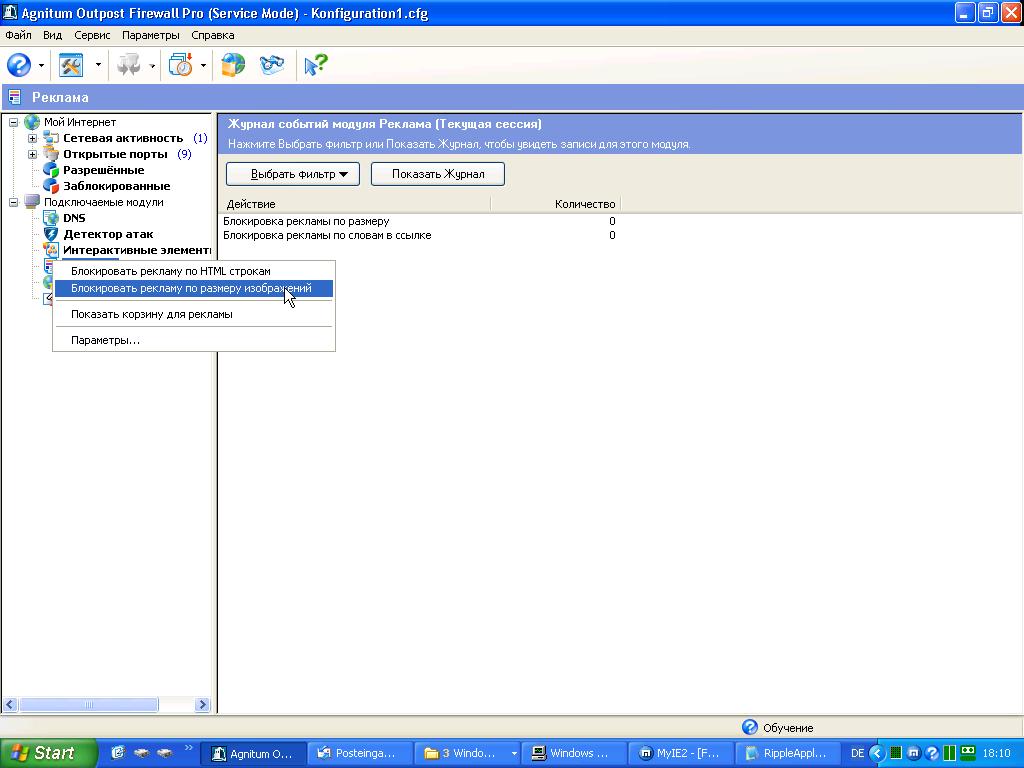Click the Обучение status bar indicator
Image resolution: width=1024 pixels, height=768 pixels.
pos(778,728)
